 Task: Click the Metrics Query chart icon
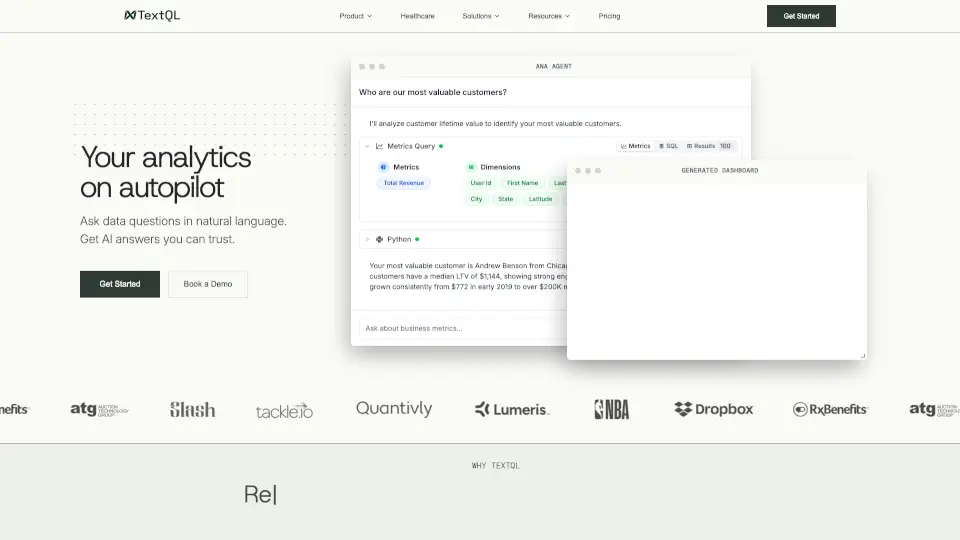[380, 146]
